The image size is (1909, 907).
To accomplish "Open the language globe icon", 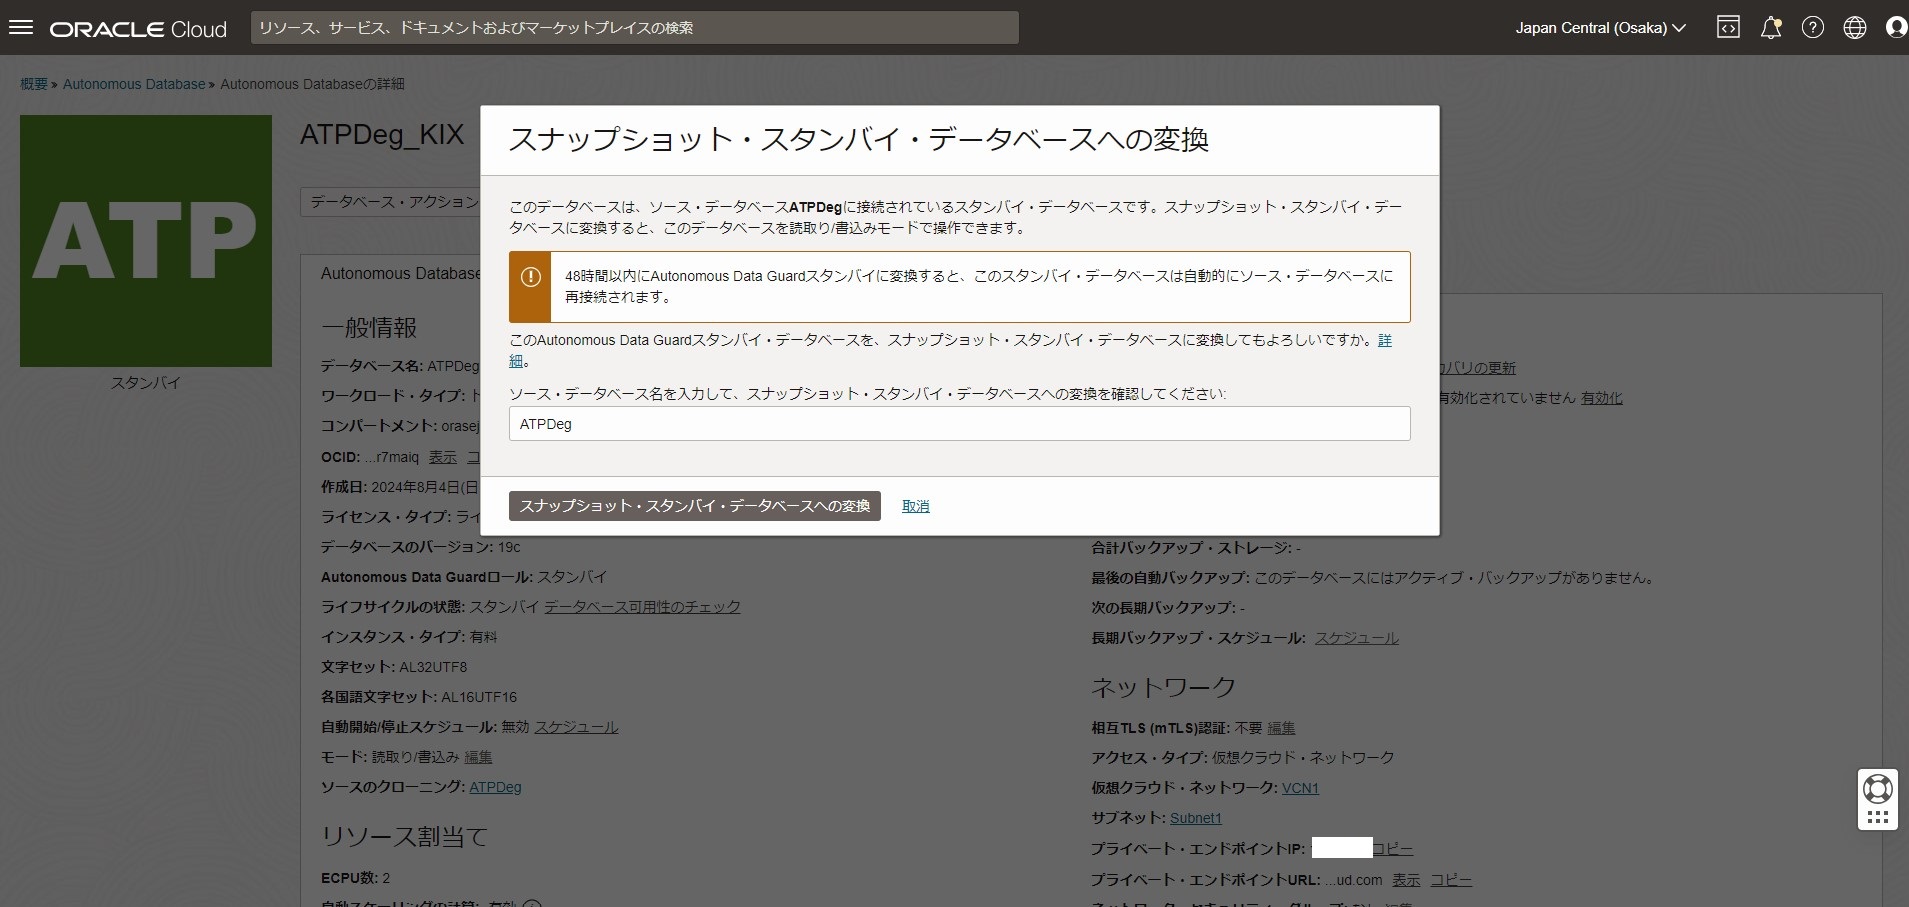I will [x=1854, y=28].
